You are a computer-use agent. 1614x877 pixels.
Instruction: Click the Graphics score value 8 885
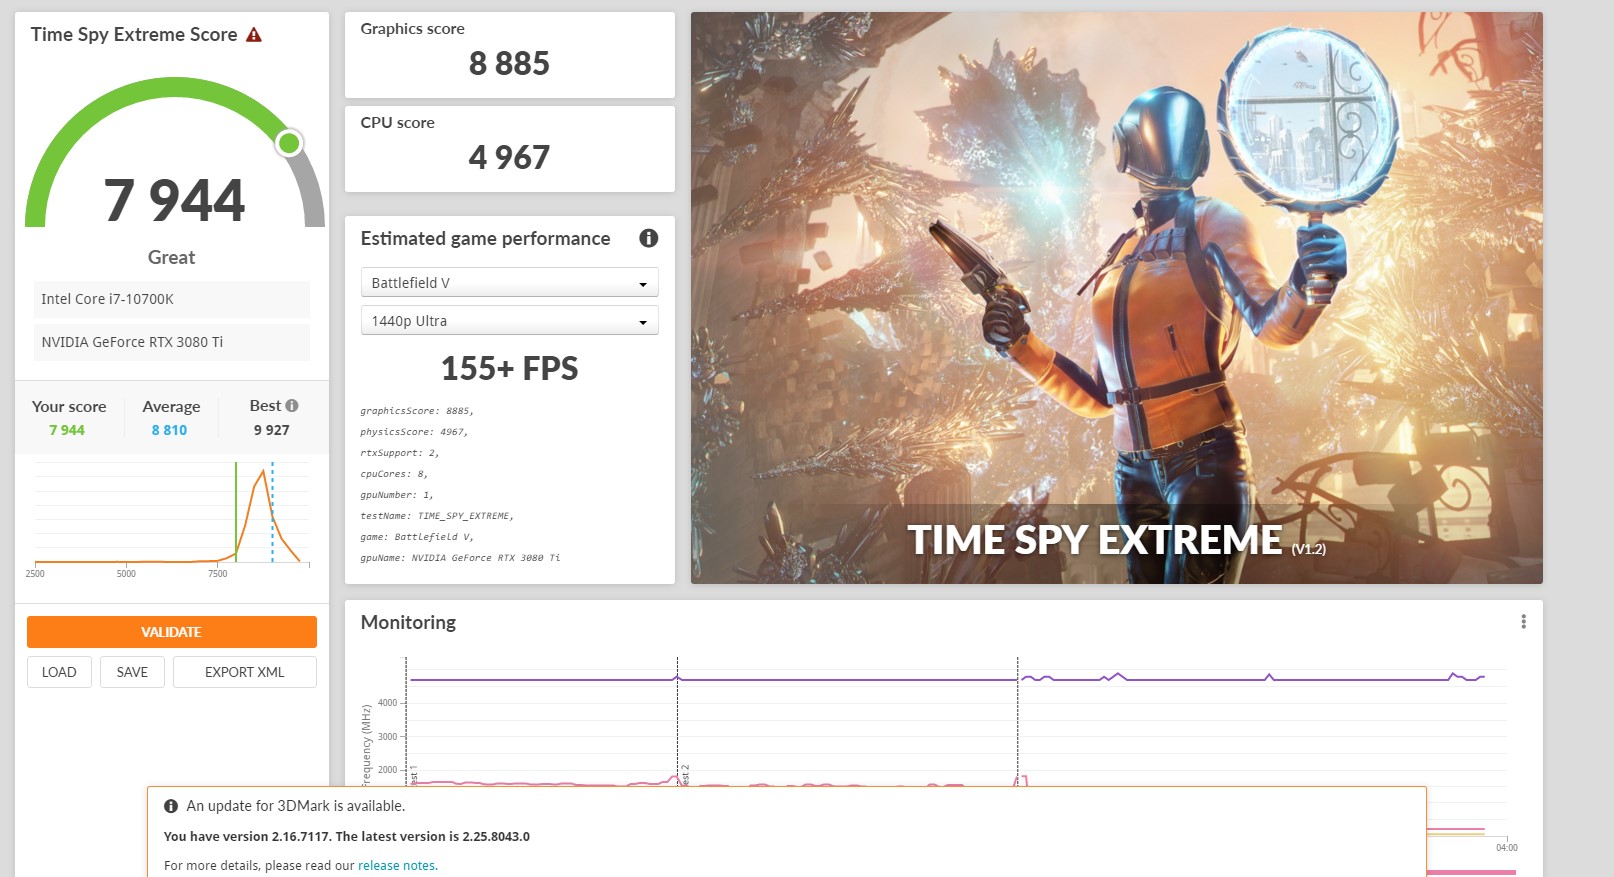(509, 64)
